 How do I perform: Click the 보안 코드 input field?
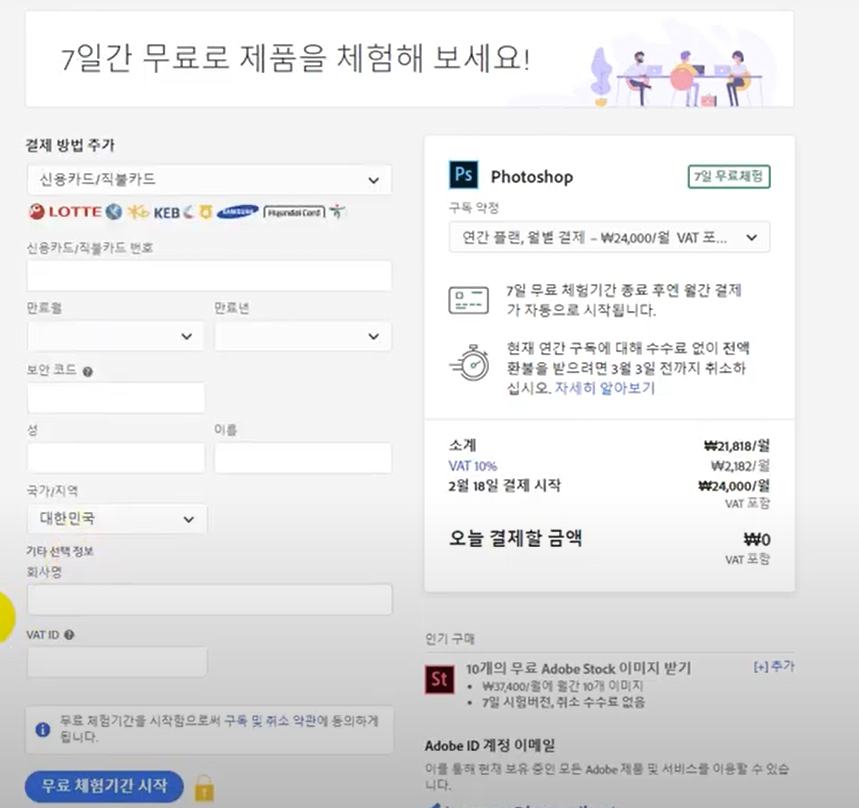[116, 398]
